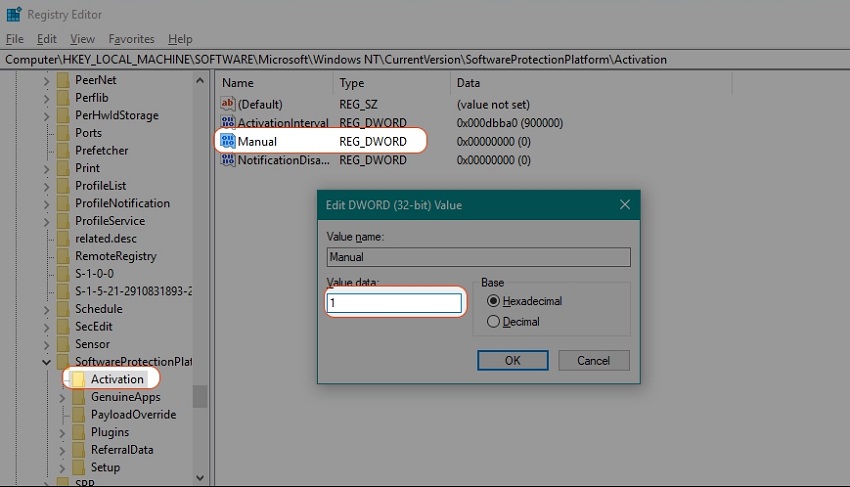The height and width of the screenshot is (487, 850).
Task: Expand the Schedule key
Action: click(x=46, y=310)
